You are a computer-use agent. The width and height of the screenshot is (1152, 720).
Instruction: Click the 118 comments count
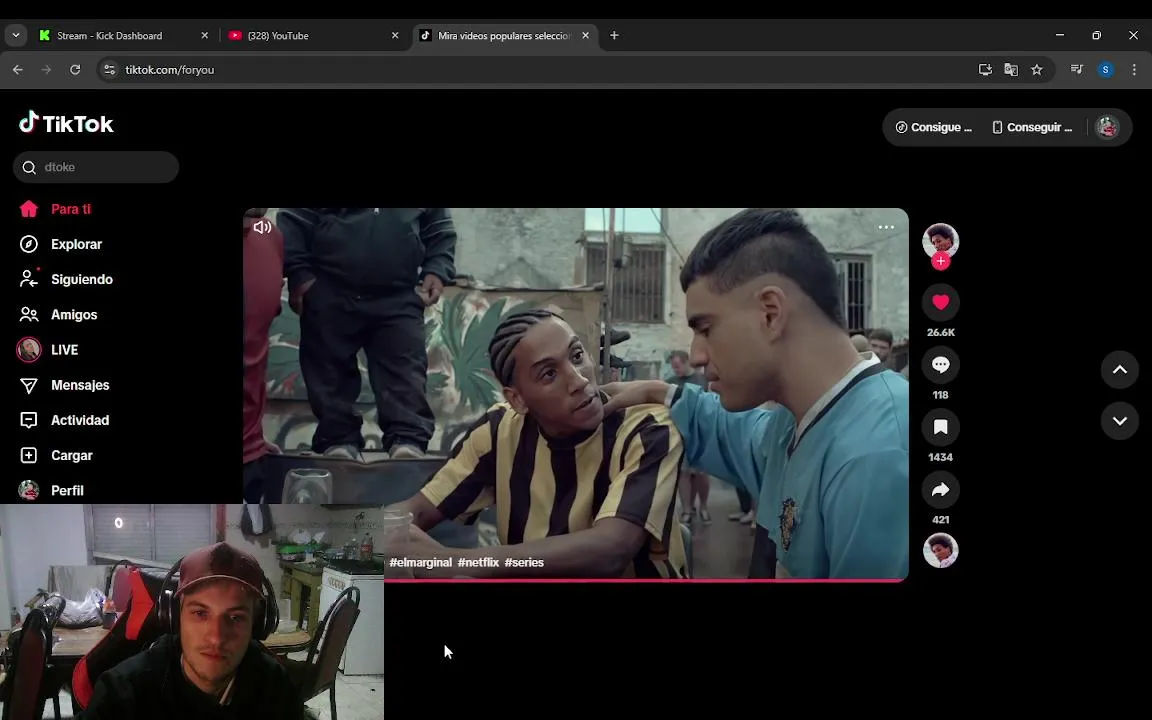[940, 395]
